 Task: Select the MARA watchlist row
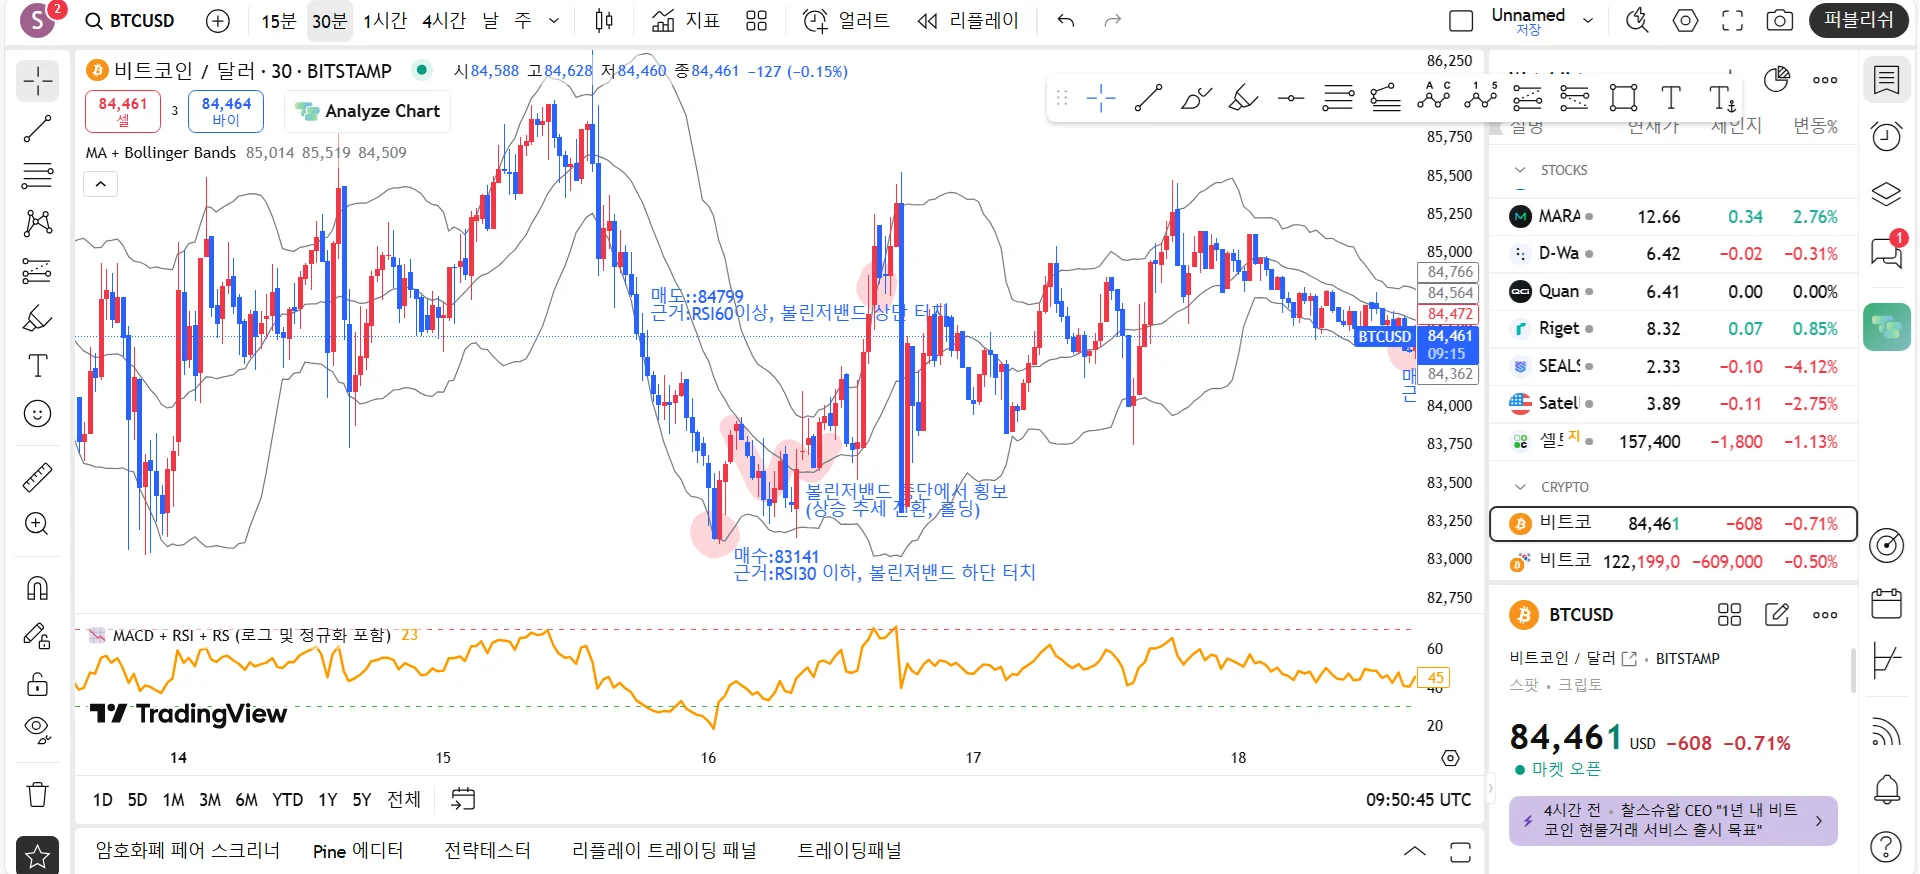tap(1674, 217)
